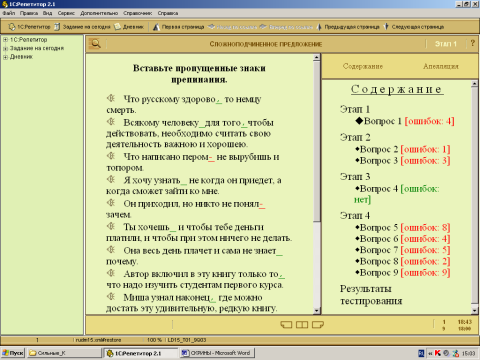The image size is (481, 361).
Task: Switch to СКРИНЫ - Microsoft Word taskbar window
Action: pyautogui.click(x=217, y=353)
